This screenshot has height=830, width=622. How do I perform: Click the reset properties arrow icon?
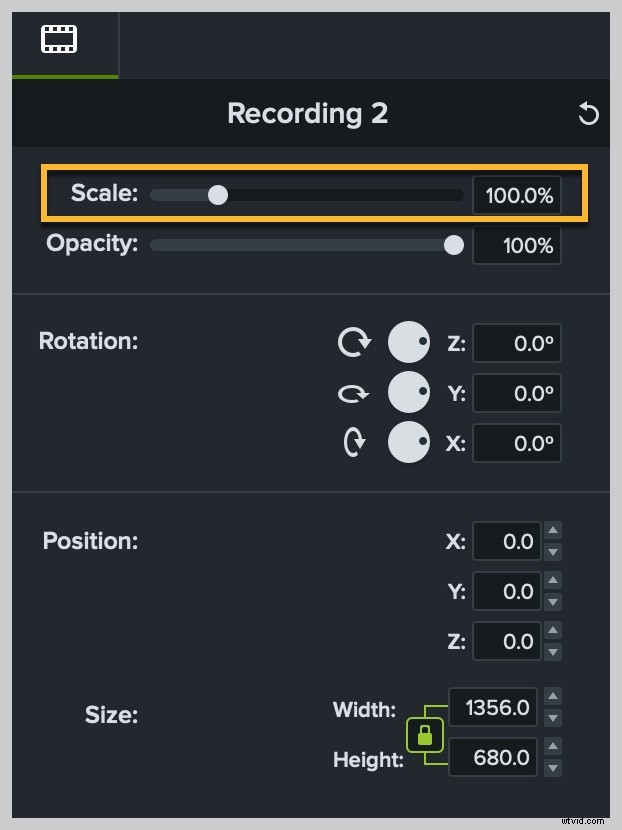(x=588, y=114)
